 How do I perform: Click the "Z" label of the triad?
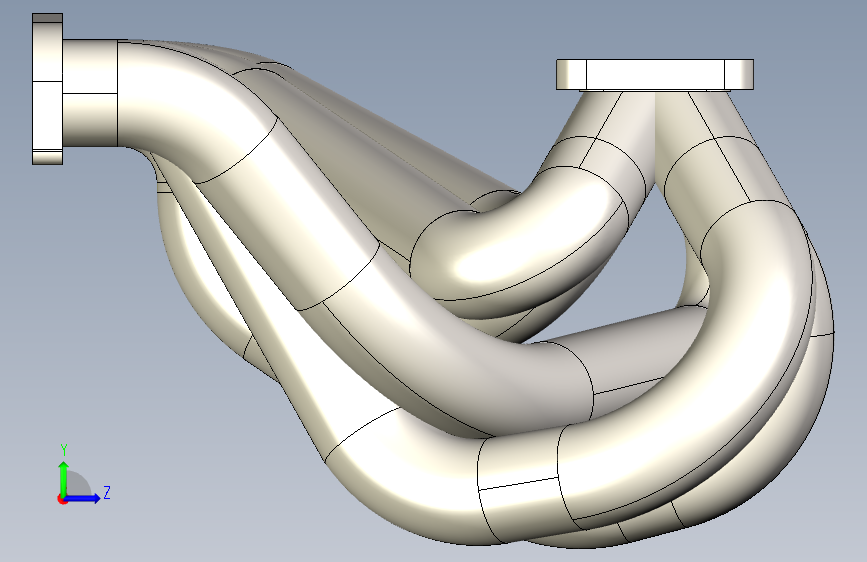click(x=107, y=492)
